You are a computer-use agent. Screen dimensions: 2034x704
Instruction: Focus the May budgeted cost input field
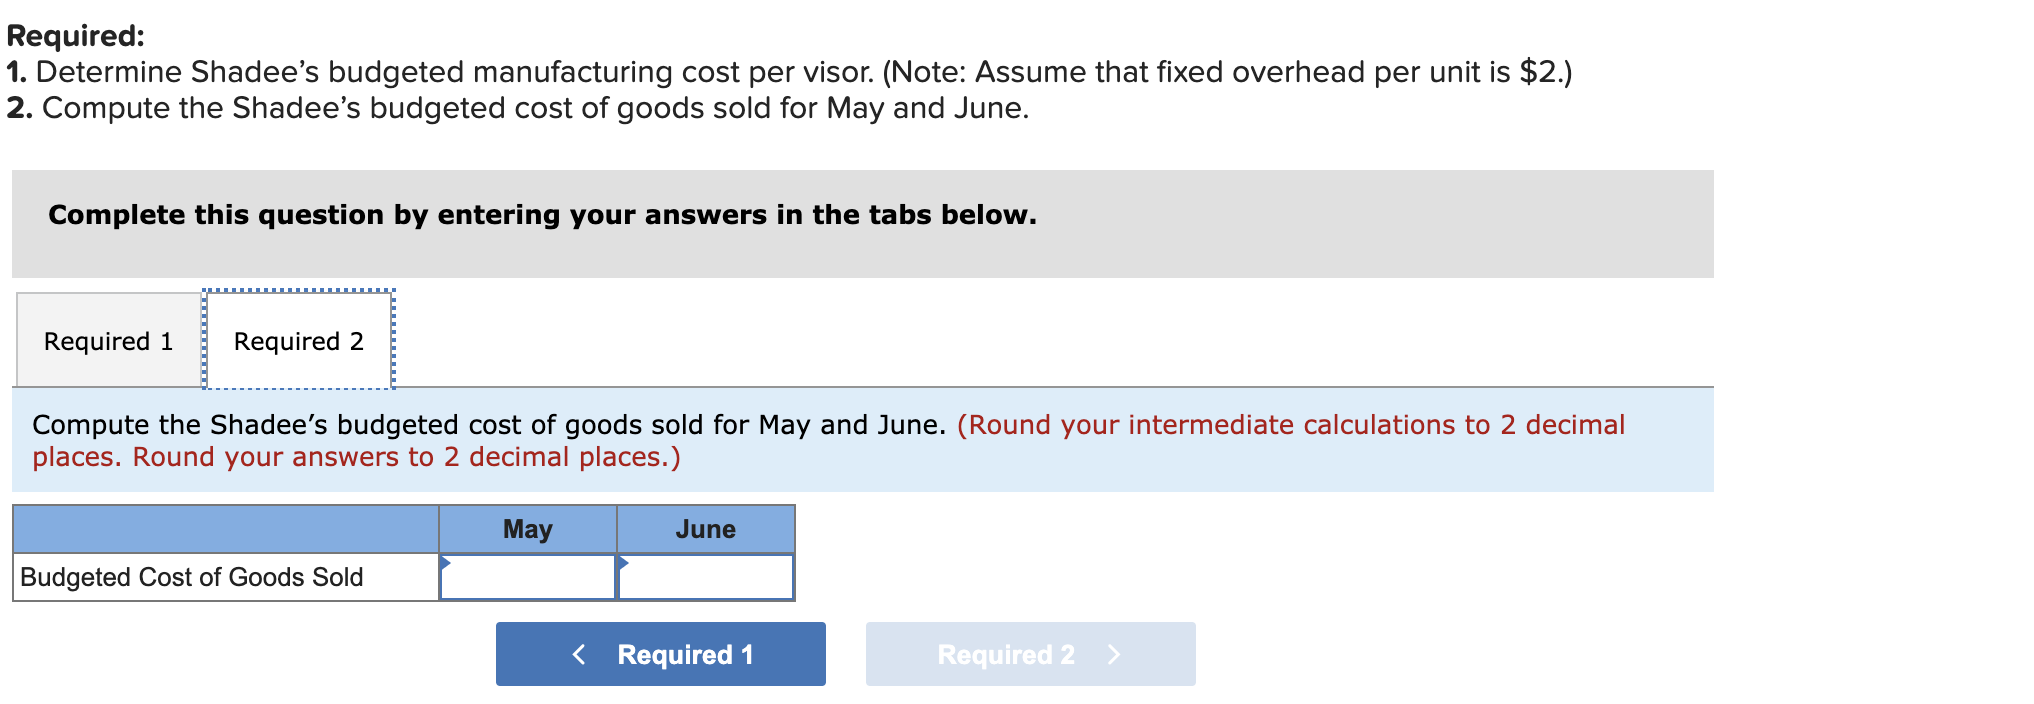(530, 578)
